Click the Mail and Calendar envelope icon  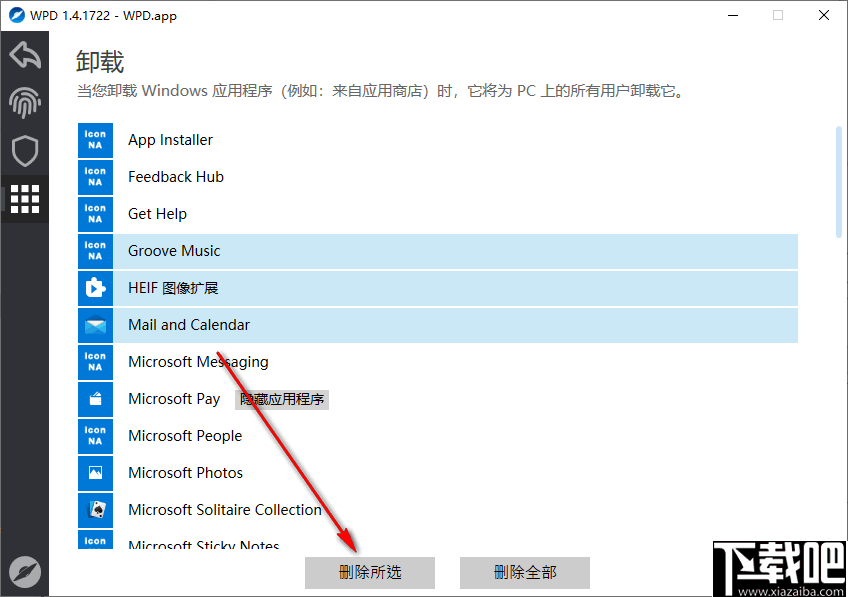(x=95, y=325)
